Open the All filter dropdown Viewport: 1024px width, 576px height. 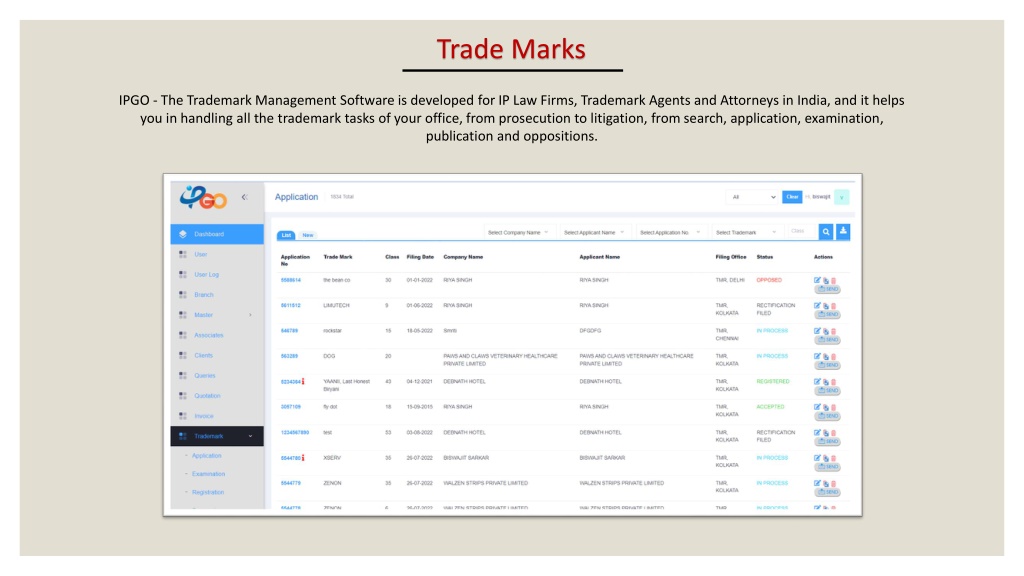click(752, 197)
